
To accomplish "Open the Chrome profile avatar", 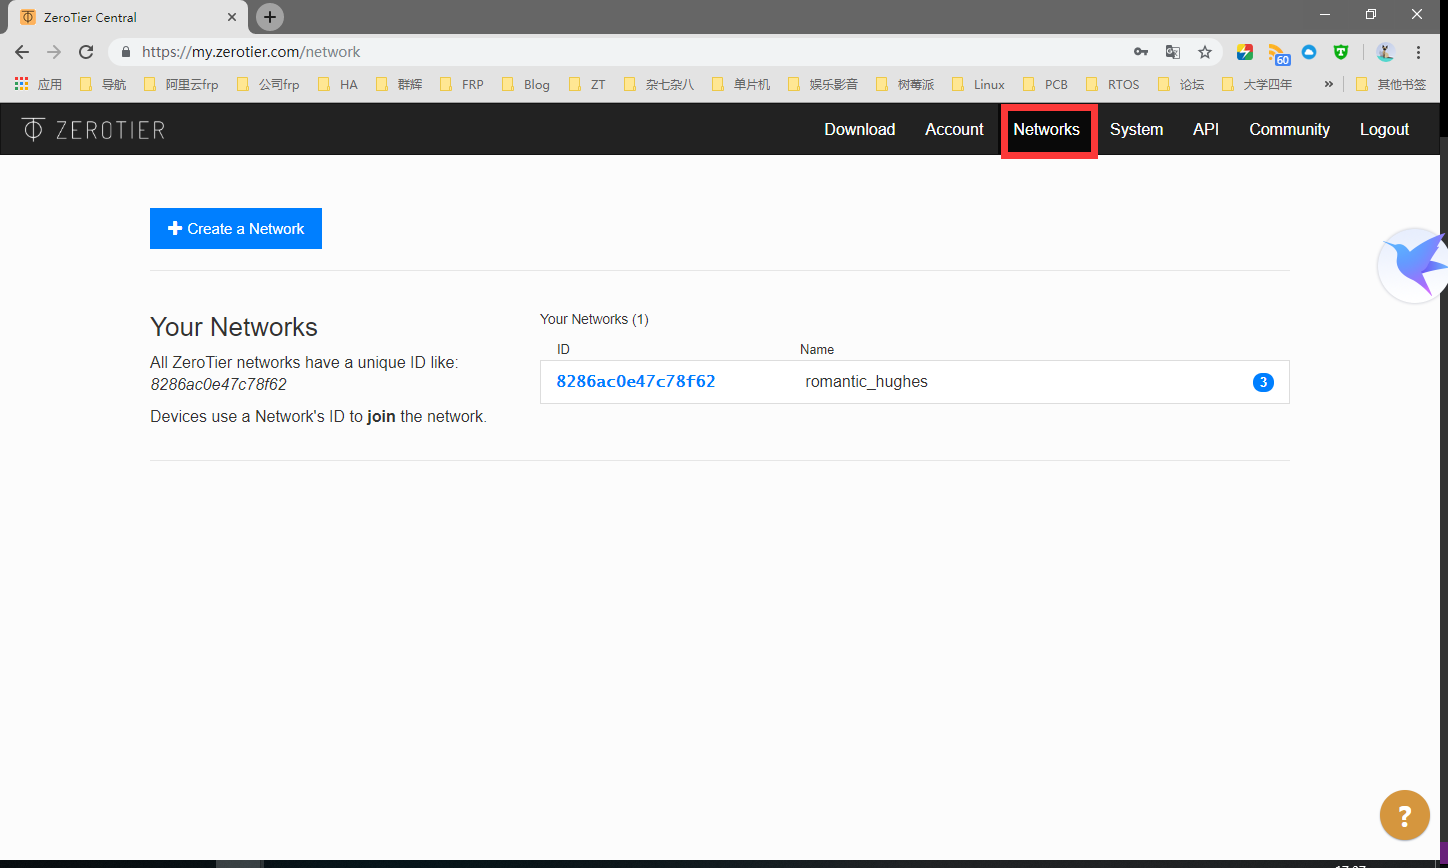I will [1385, 52].
